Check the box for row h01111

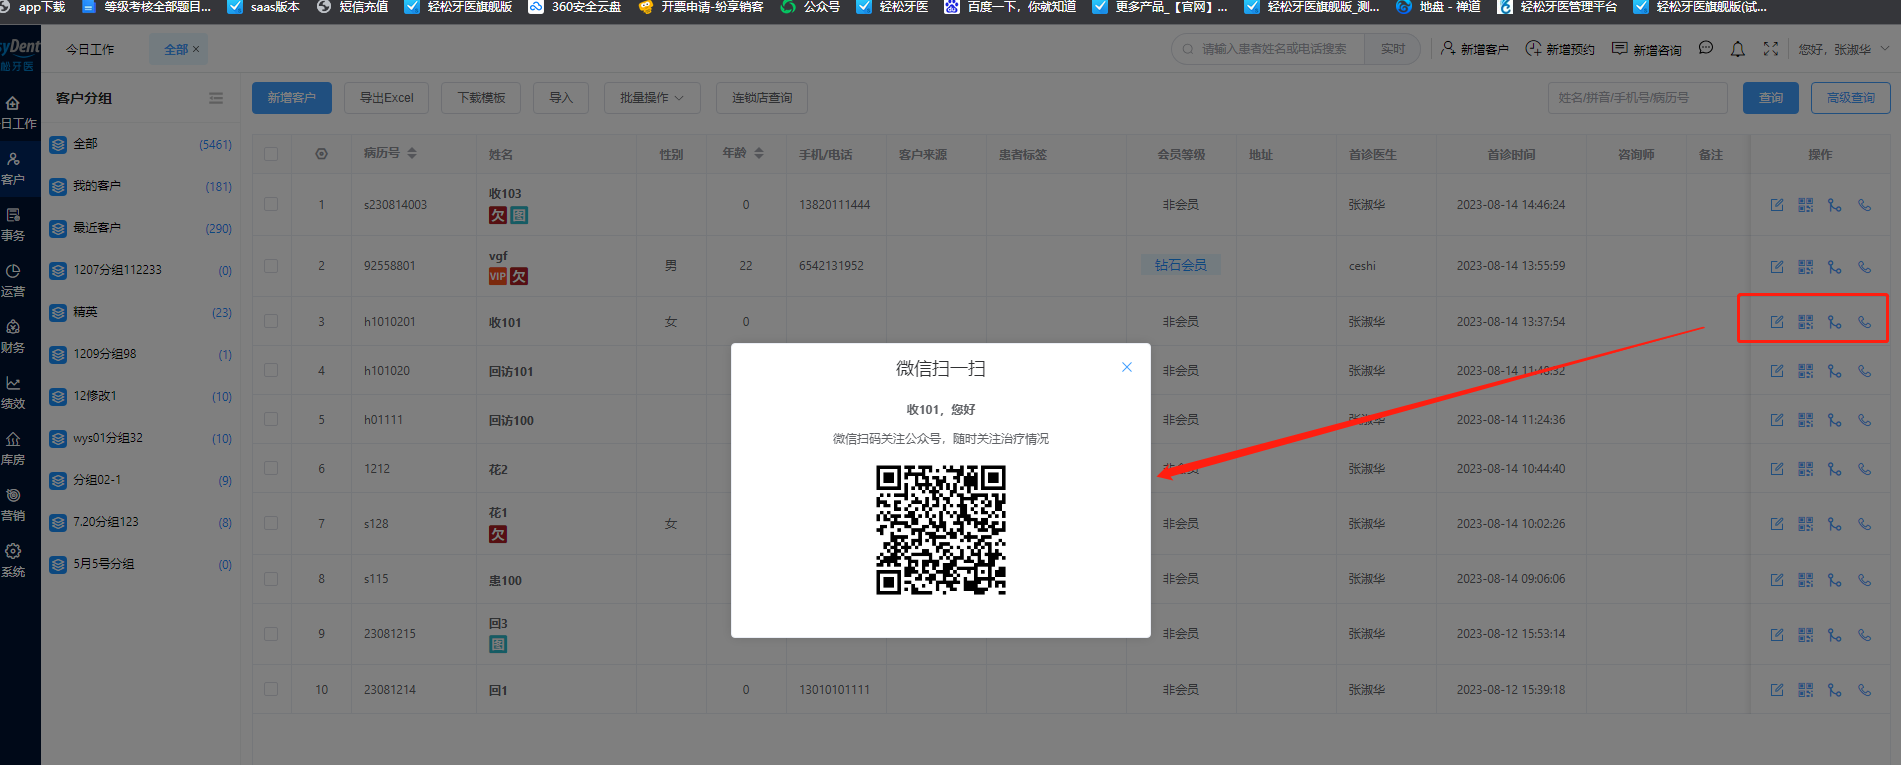(x=271, y=419)
